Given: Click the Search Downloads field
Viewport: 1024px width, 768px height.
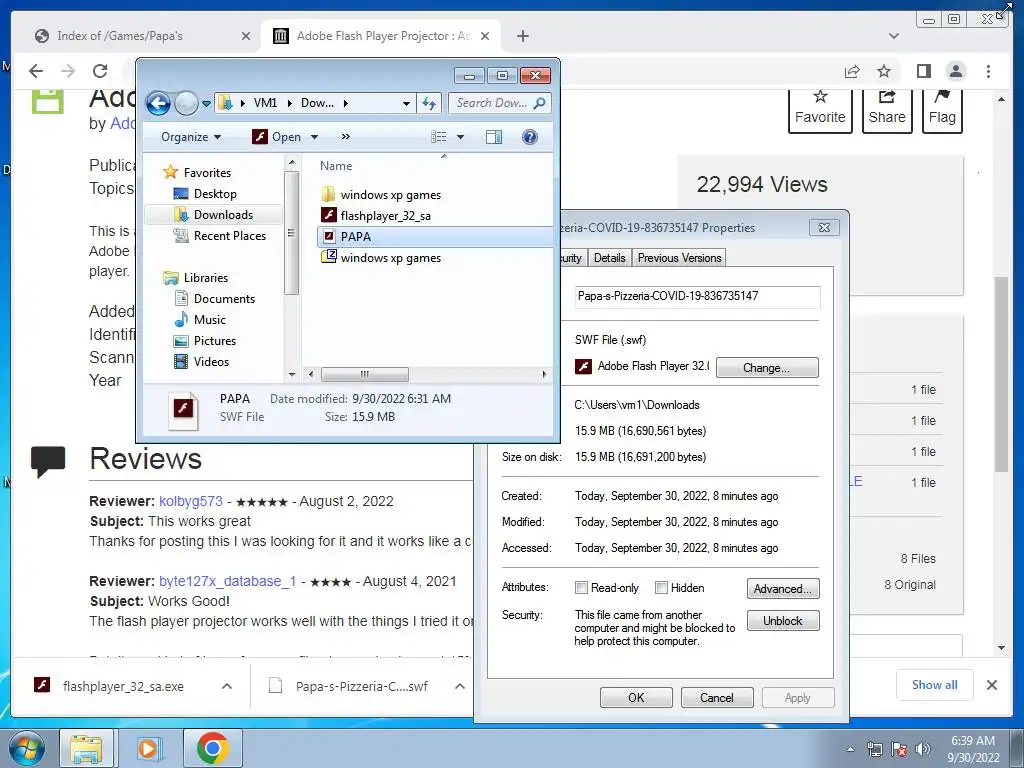Looking at the screenshot, I should (x=500, y=103).
